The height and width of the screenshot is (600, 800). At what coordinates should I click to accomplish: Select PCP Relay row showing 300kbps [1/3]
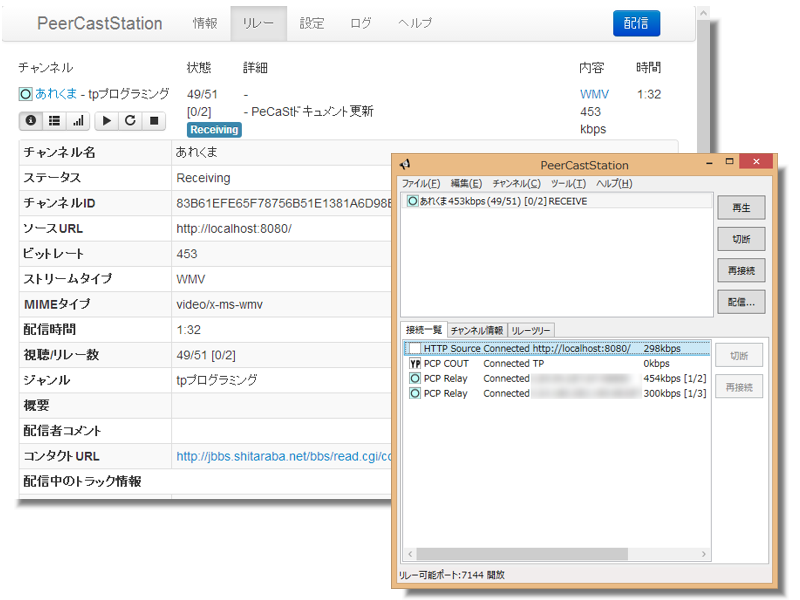point(557,394)
